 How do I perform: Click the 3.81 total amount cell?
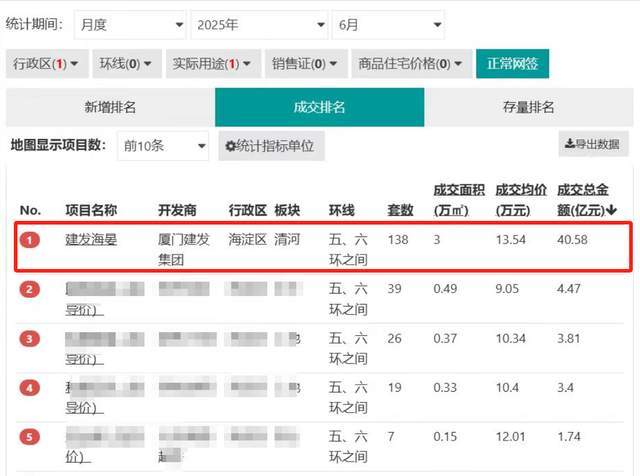tap(569, 338)
